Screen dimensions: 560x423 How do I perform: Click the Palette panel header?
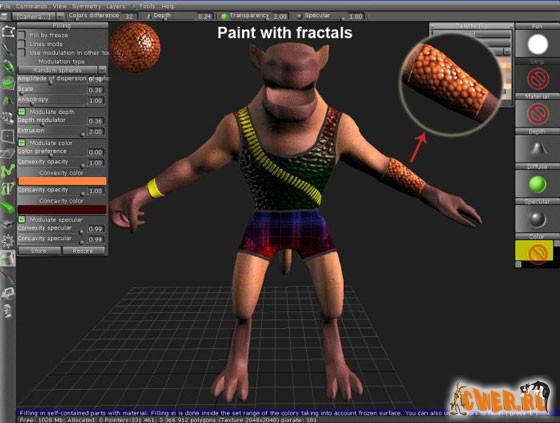tap(471, 26)
